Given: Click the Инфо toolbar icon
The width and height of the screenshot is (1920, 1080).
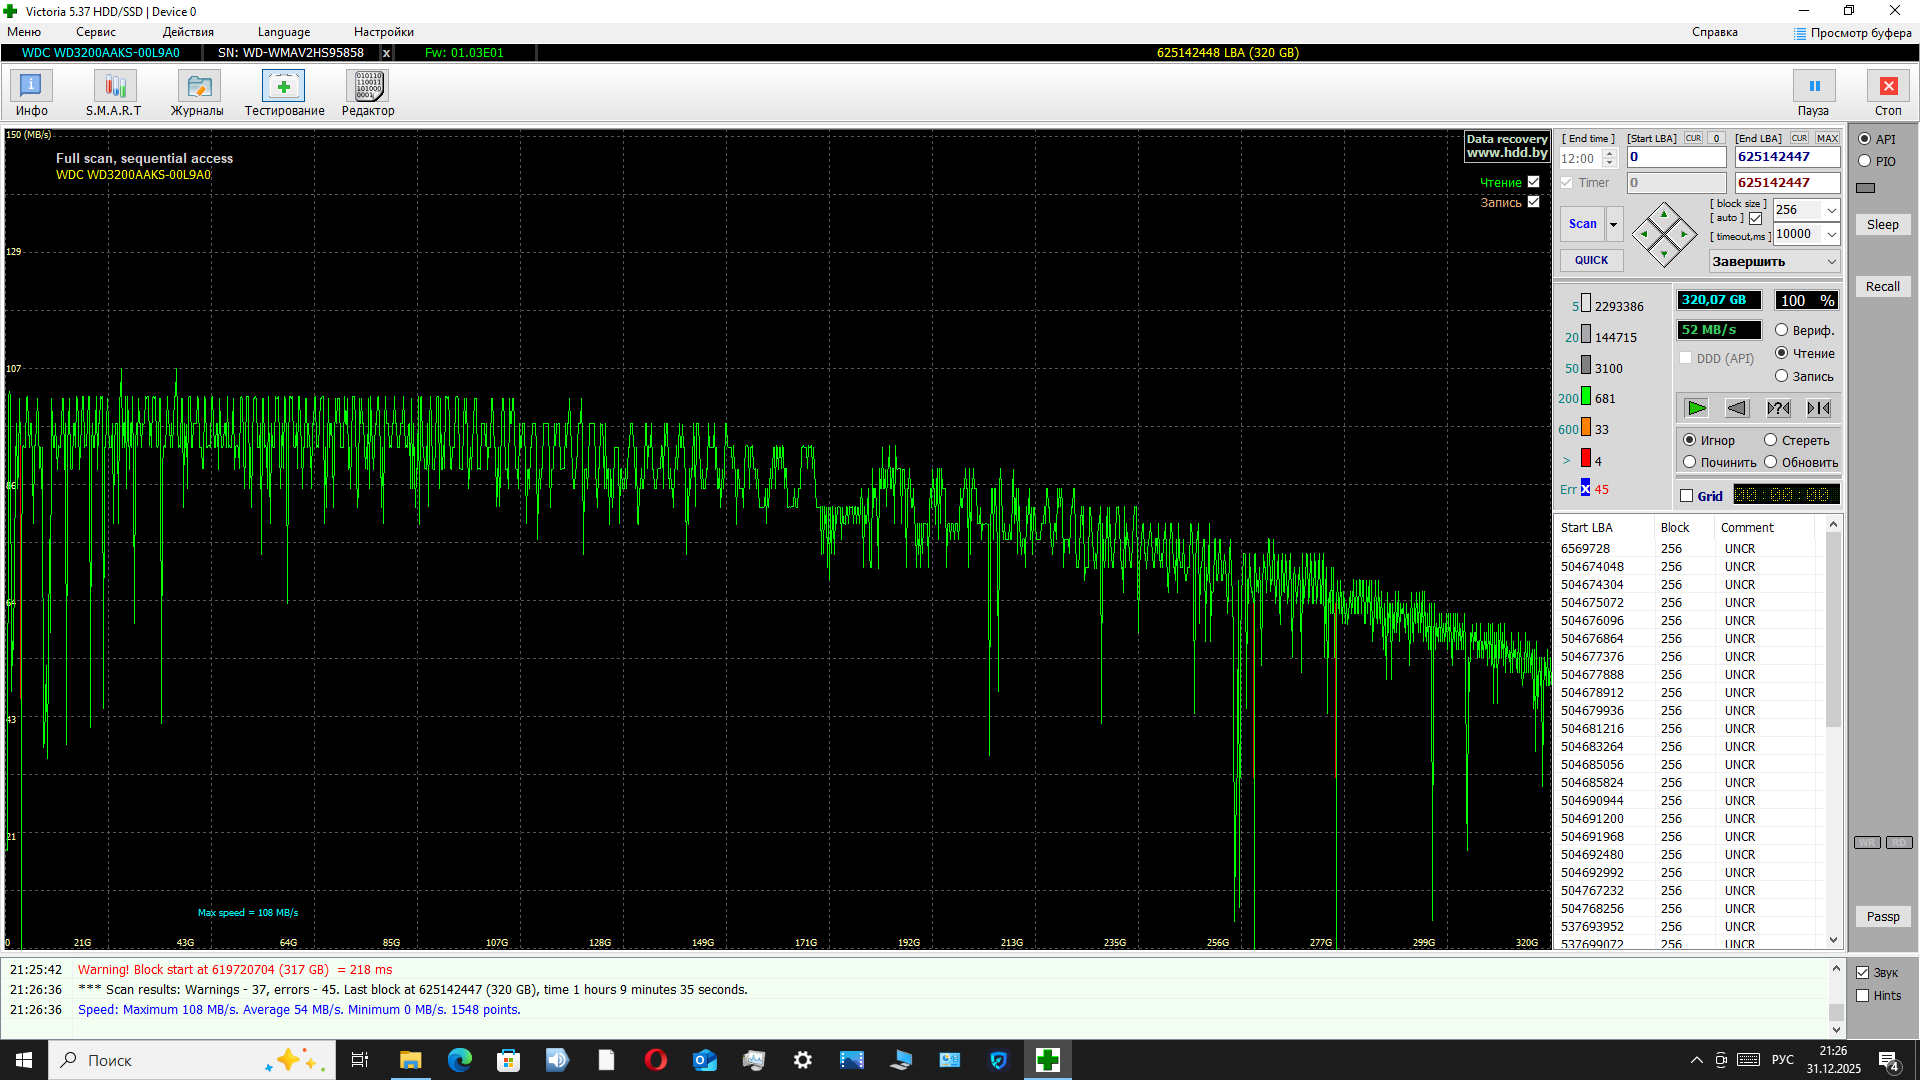Looking at the screenshot, I should (x=31, y=87).
